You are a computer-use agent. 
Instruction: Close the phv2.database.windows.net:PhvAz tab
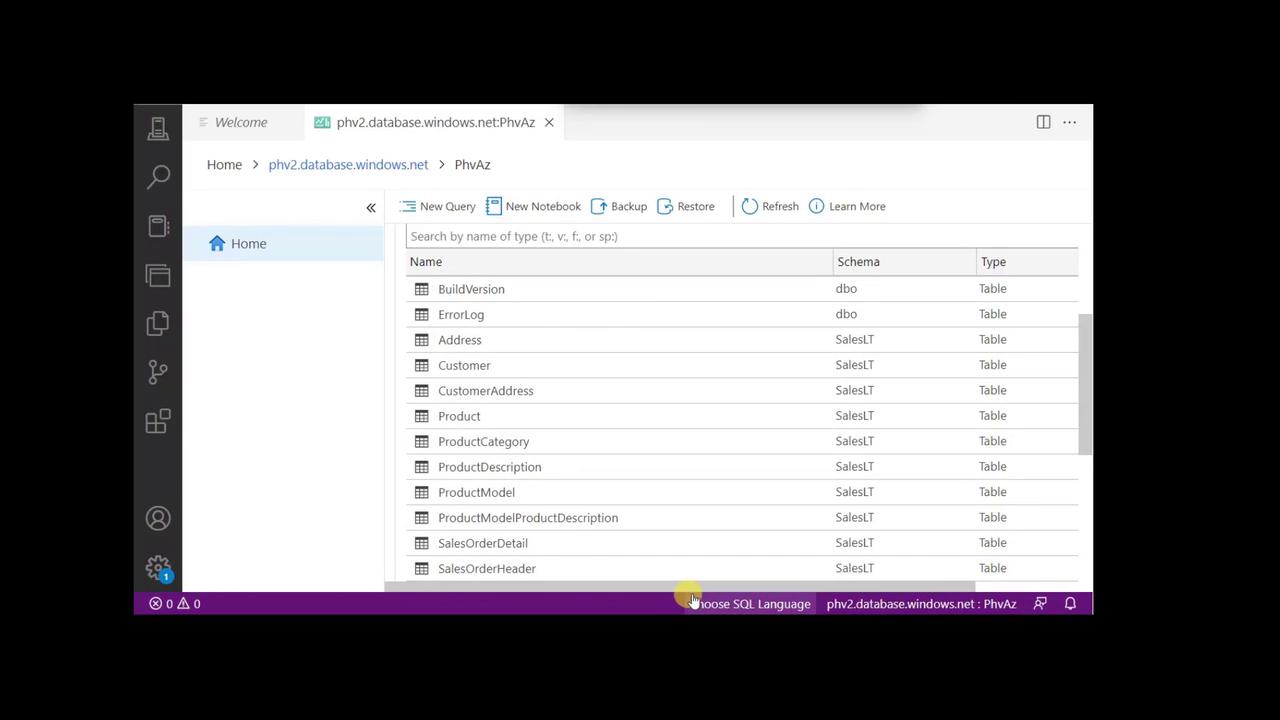549,122
